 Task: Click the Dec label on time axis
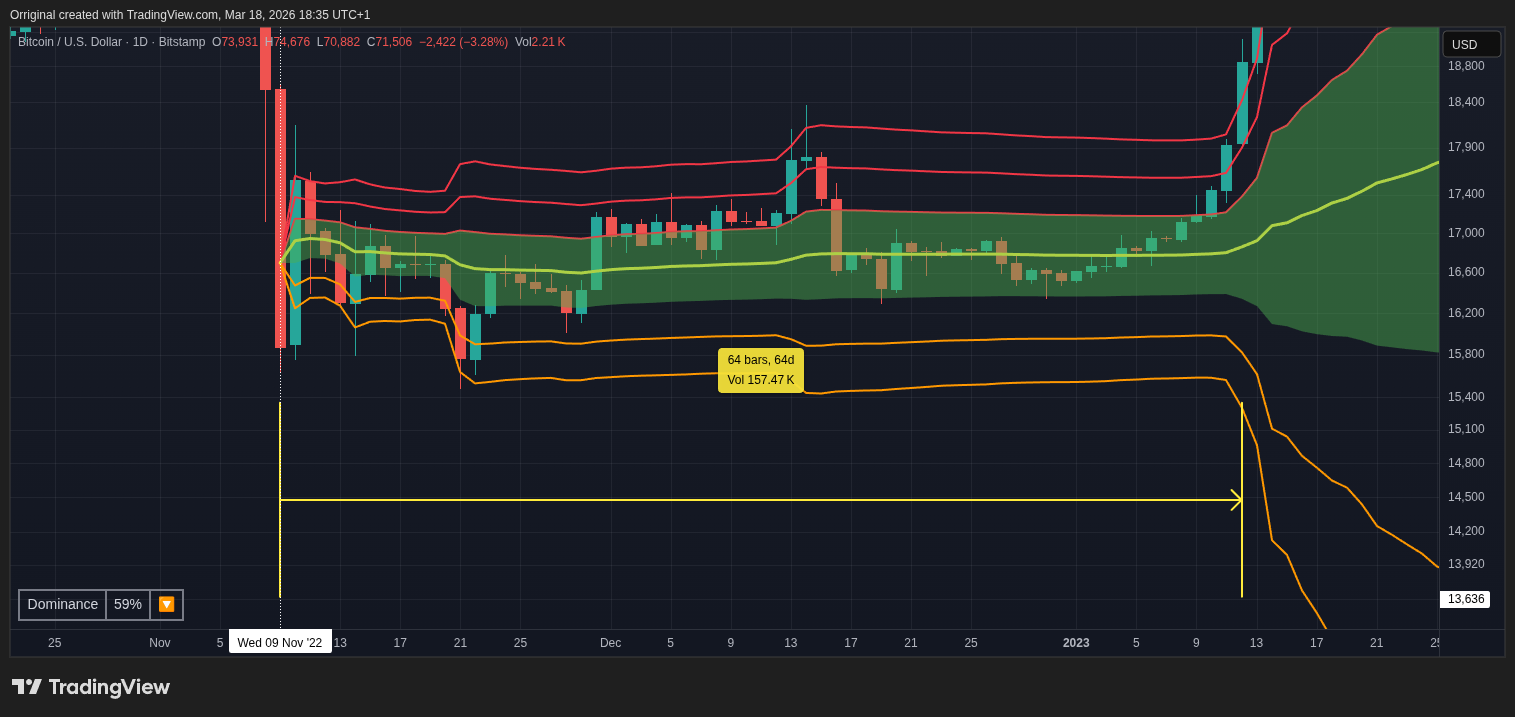[610, 643]
